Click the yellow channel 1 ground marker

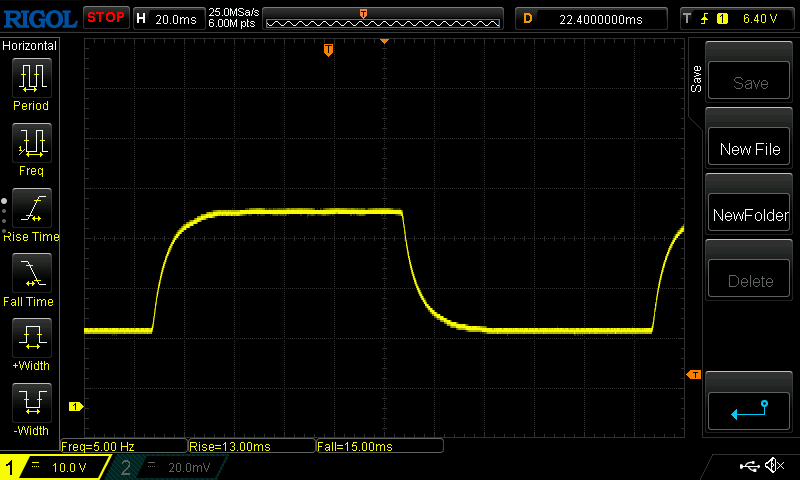pyautogui.click(x=76, y=407)
